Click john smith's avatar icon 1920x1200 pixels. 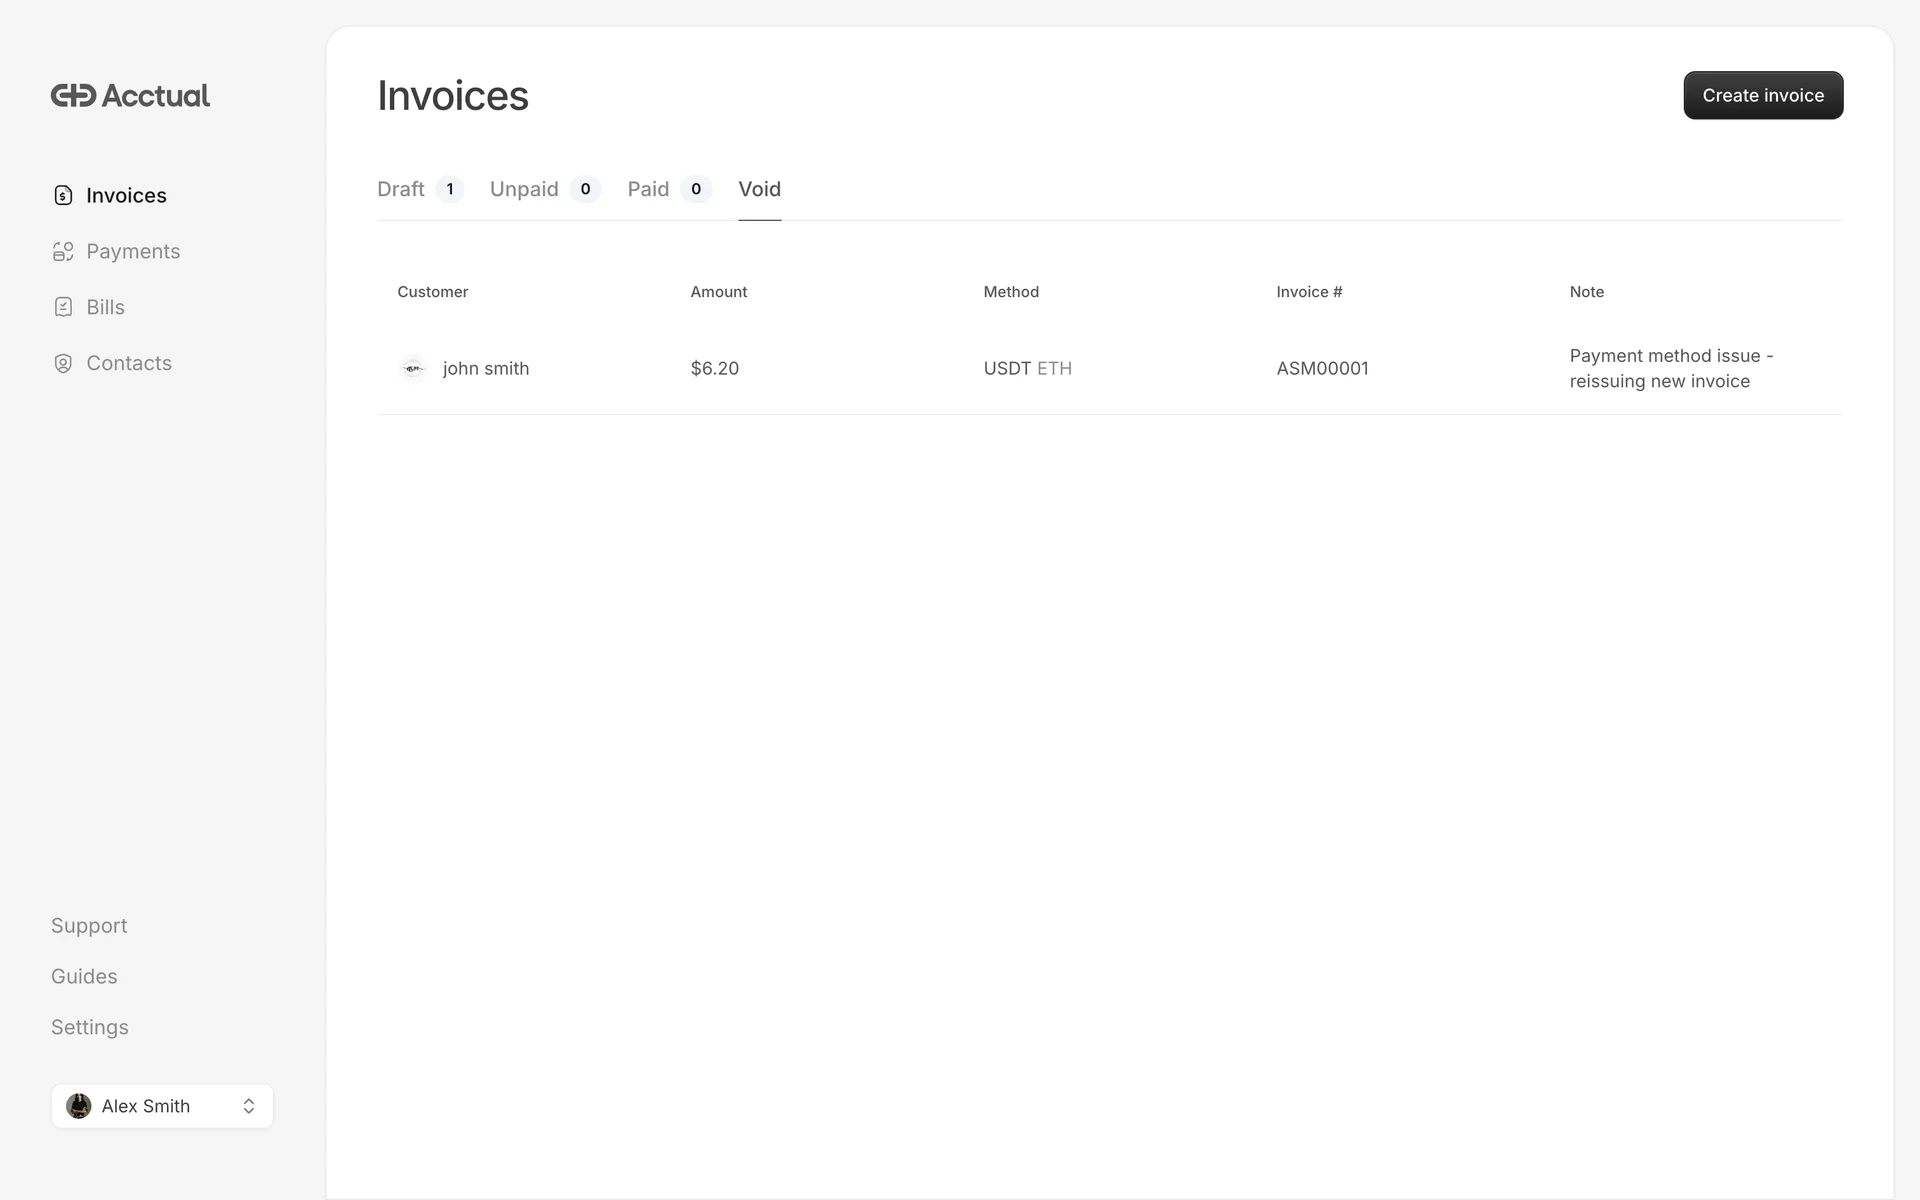(x=413, y=368)
